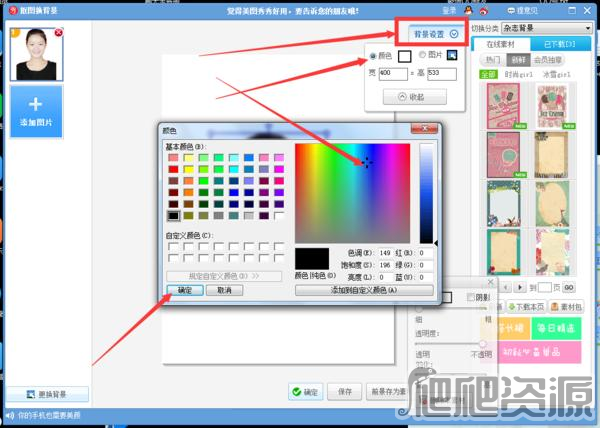This screenshot has width=600, height=428.
Task: Click confirm button in color dialog
Action: [185, 289]
